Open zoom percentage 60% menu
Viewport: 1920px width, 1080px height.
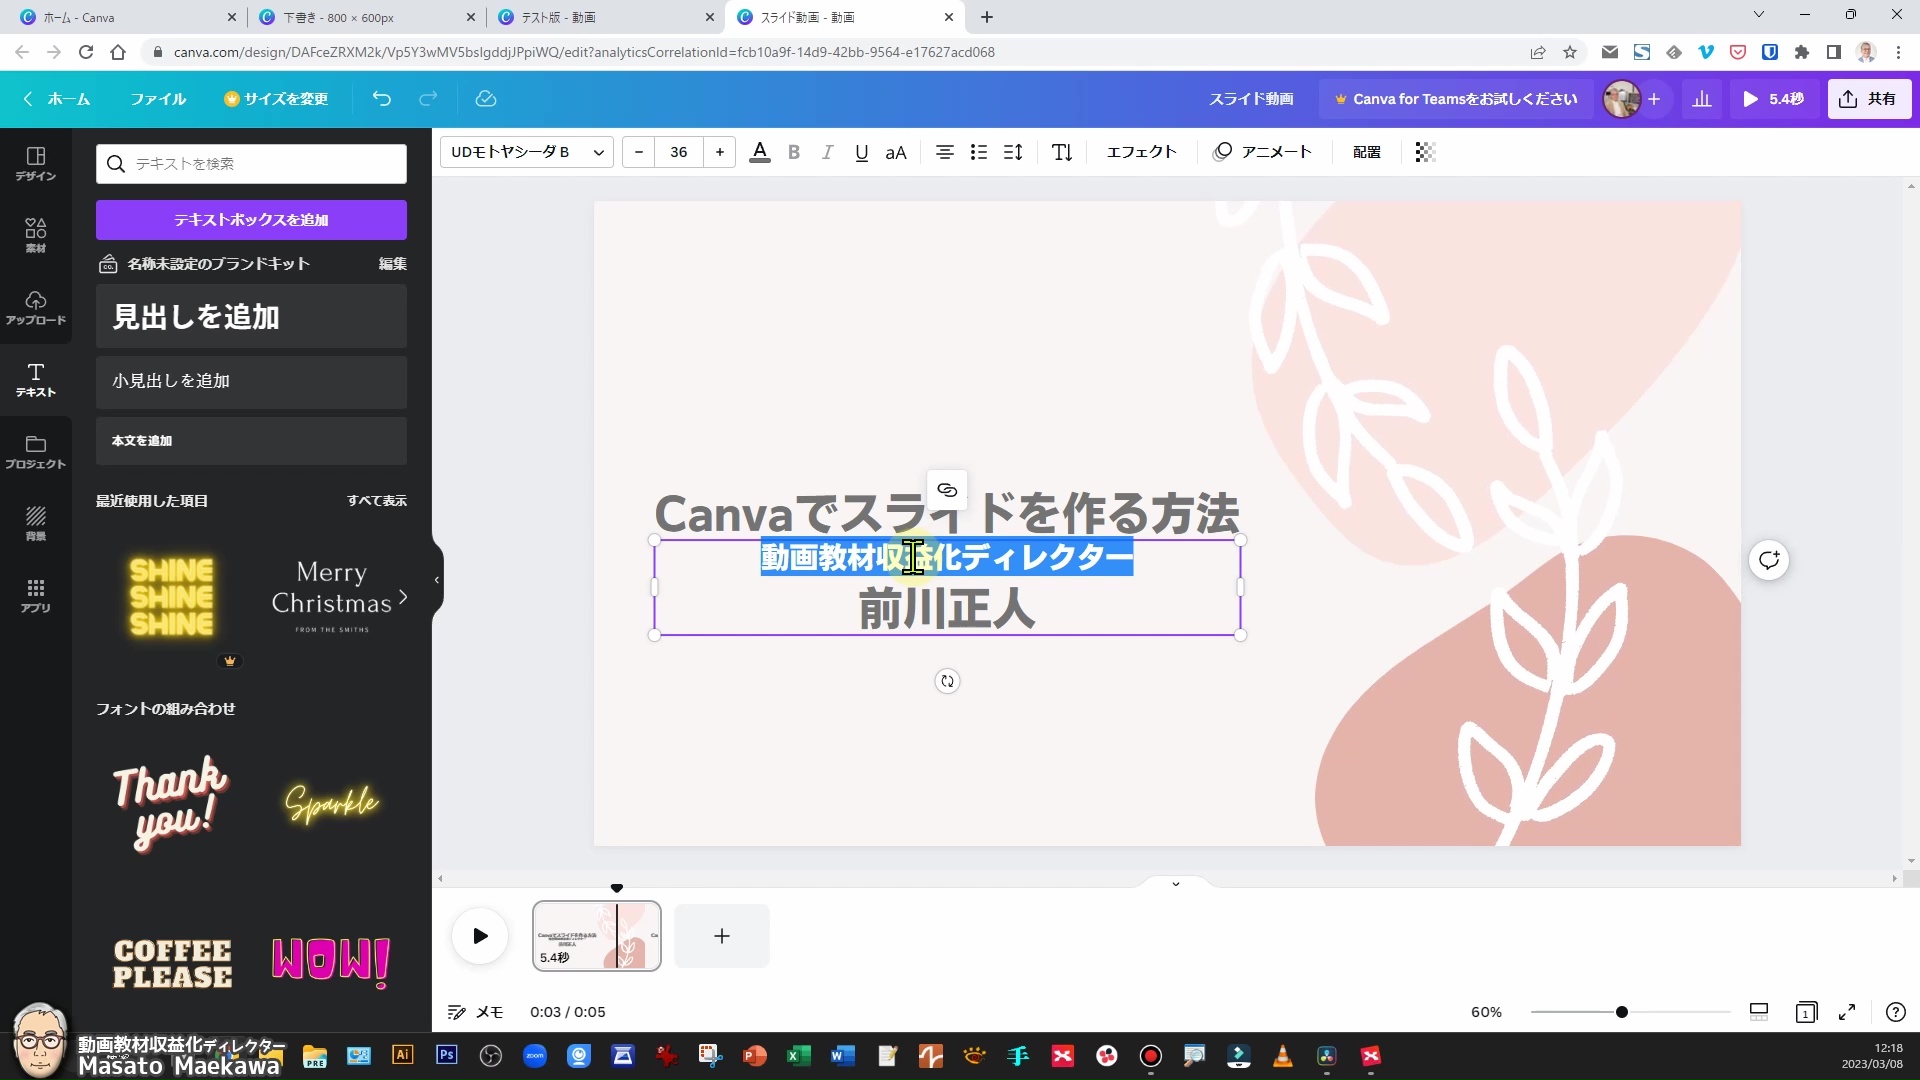1486,1012
